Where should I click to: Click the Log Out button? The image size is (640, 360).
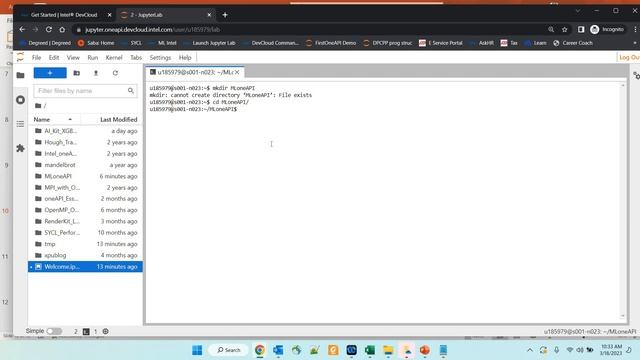pyautogui.click(x=629, y=58)
